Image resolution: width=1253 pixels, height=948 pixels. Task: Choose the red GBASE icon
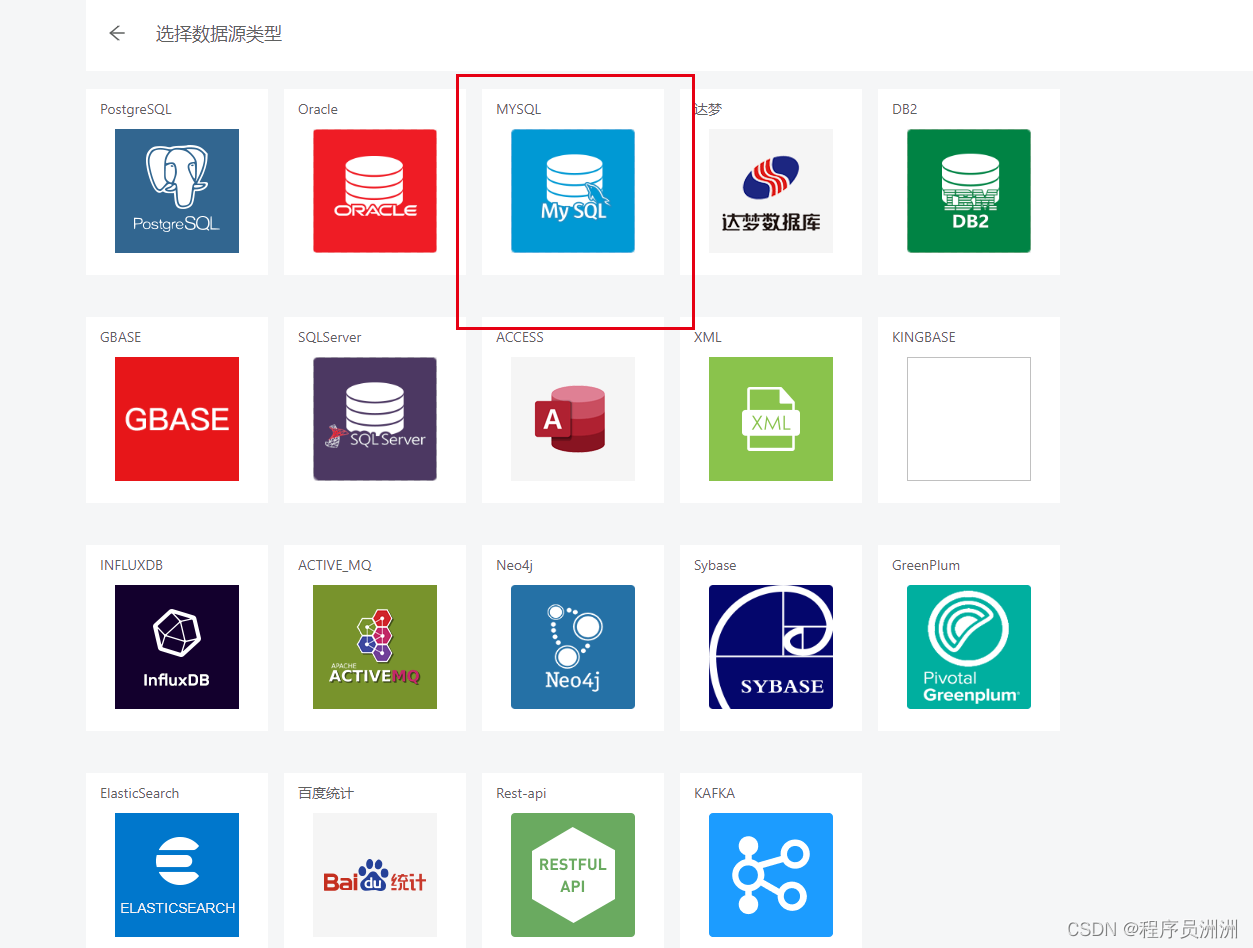177,419
